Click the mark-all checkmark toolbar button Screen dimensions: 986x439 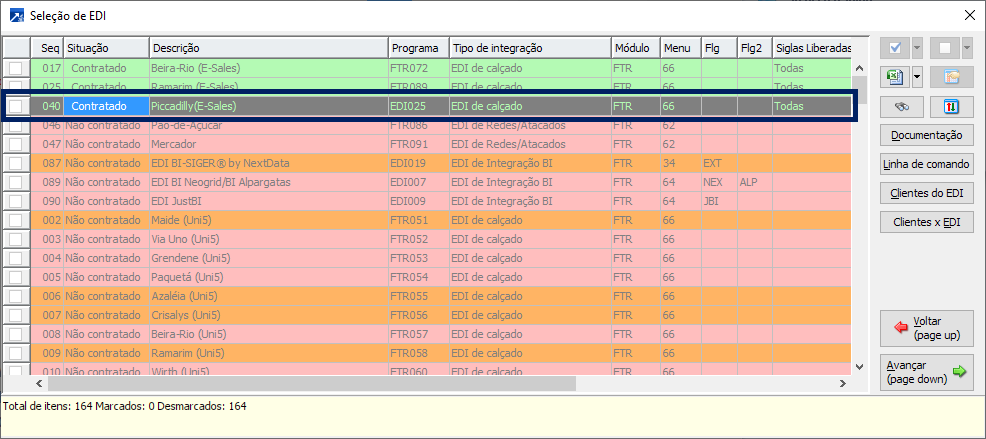[x=895, y=47]
